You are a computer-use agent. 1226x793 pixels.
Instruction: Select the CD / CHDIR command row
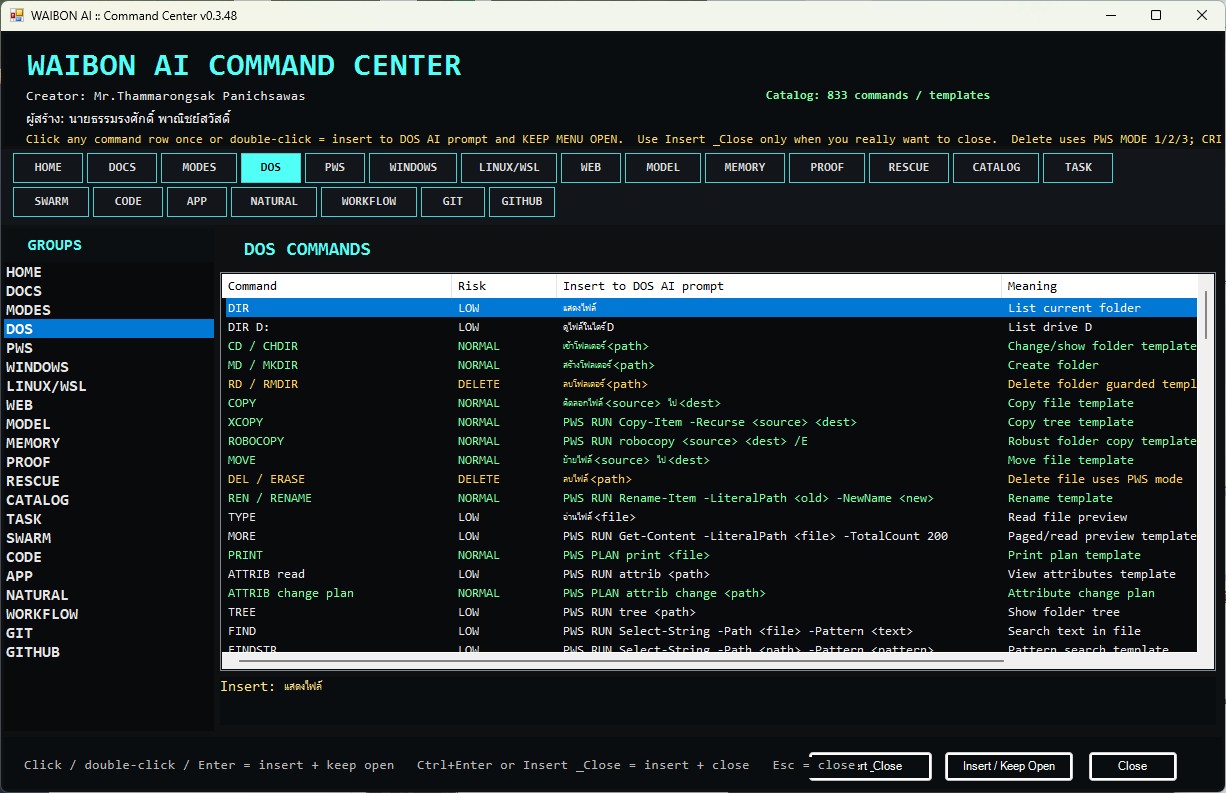tap(710, 346)
